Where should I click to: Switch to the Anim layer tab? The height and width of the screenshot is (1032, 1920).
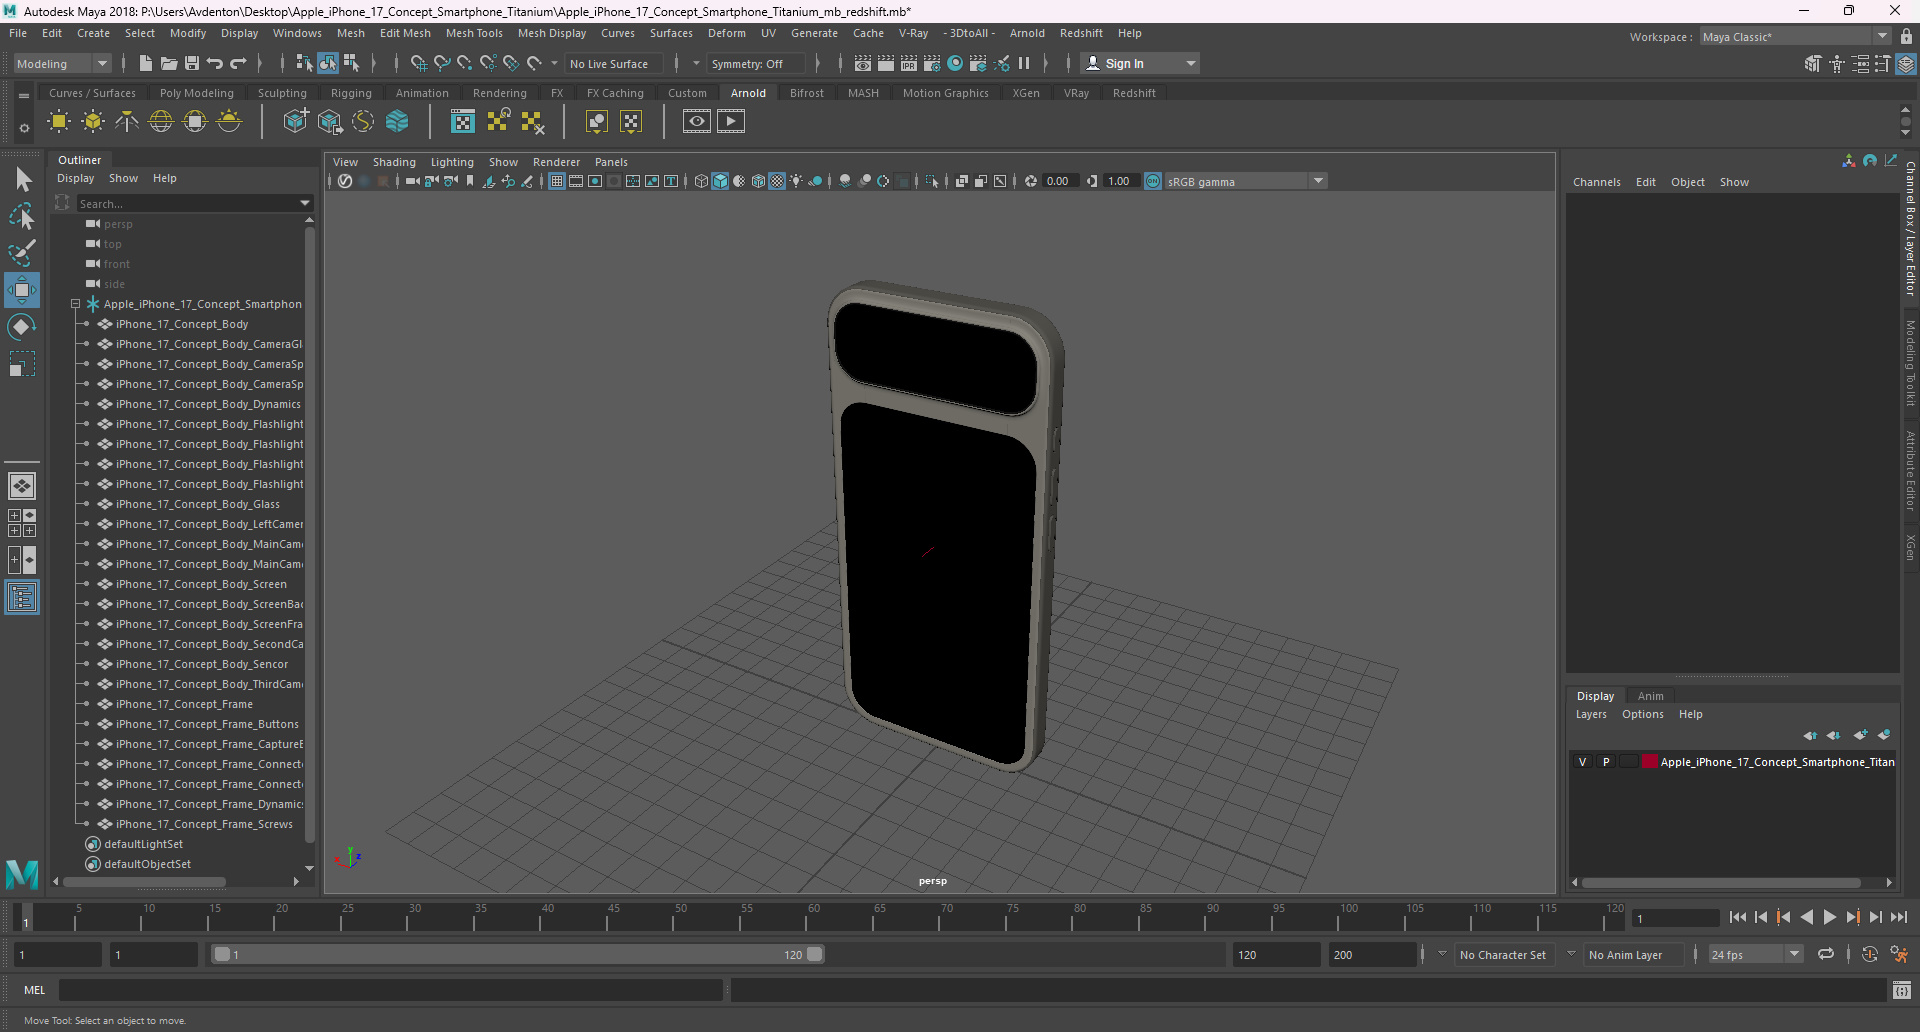[1650, 696]
